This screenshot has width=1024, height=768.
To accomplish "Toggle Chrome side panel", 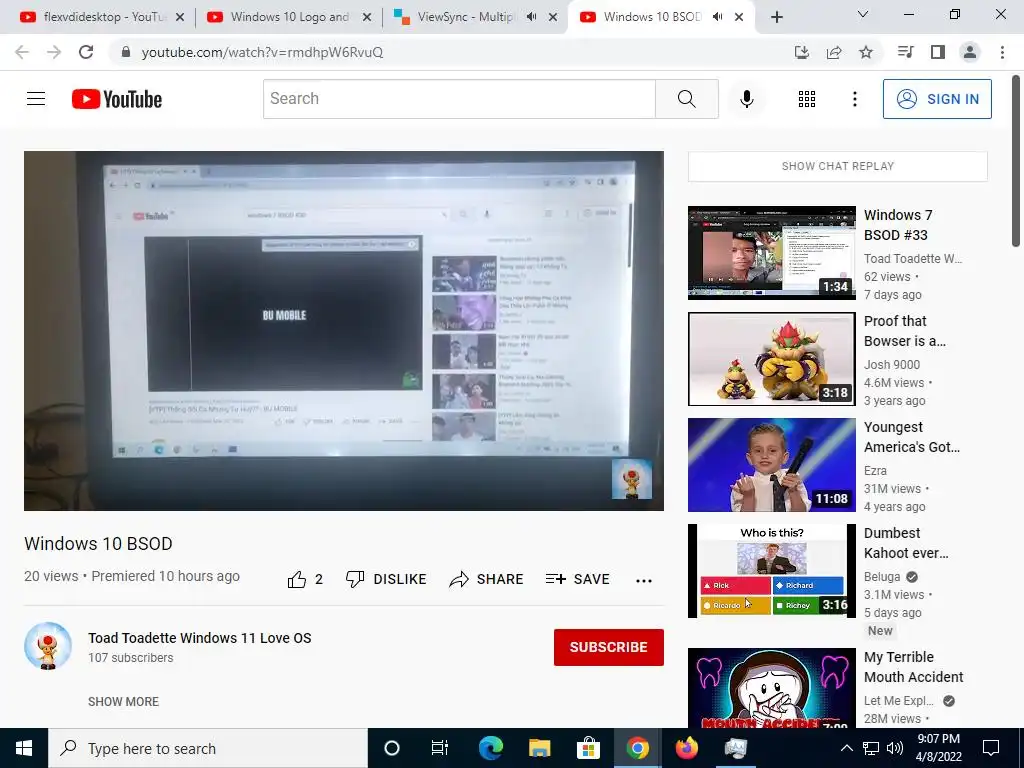I will (x=938, y=52).
